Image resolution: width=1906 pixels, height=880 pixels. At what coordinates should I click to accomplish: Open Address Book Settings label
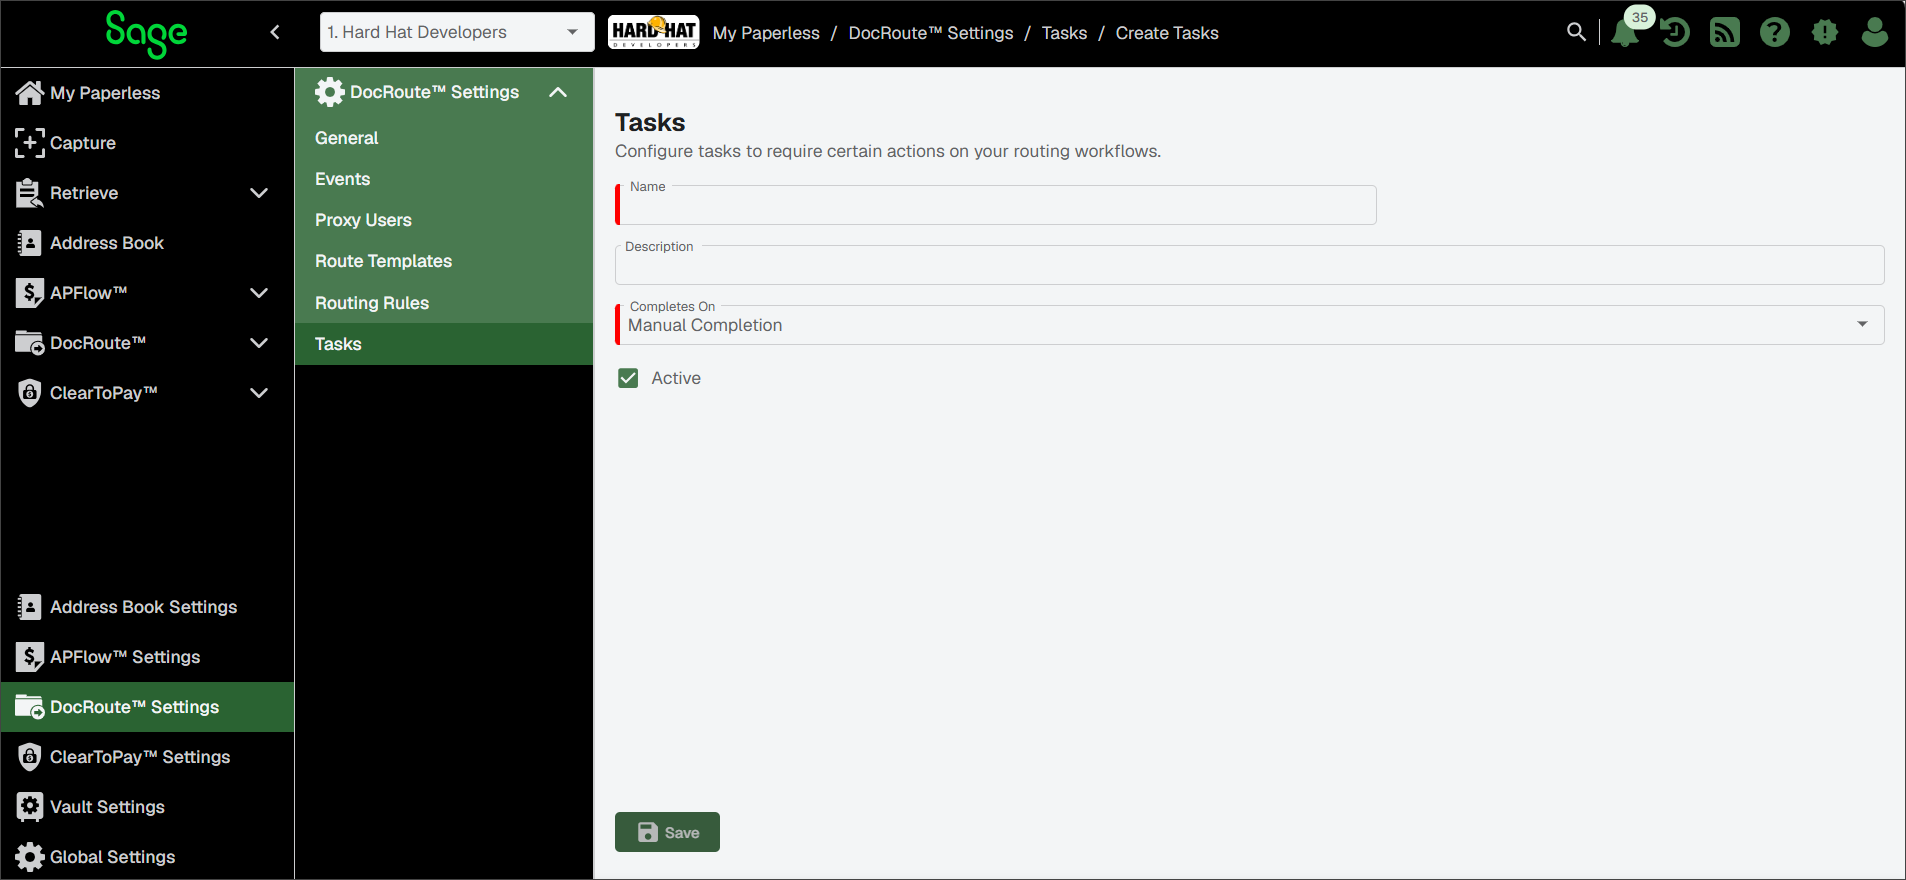click(x=143, y=607)
